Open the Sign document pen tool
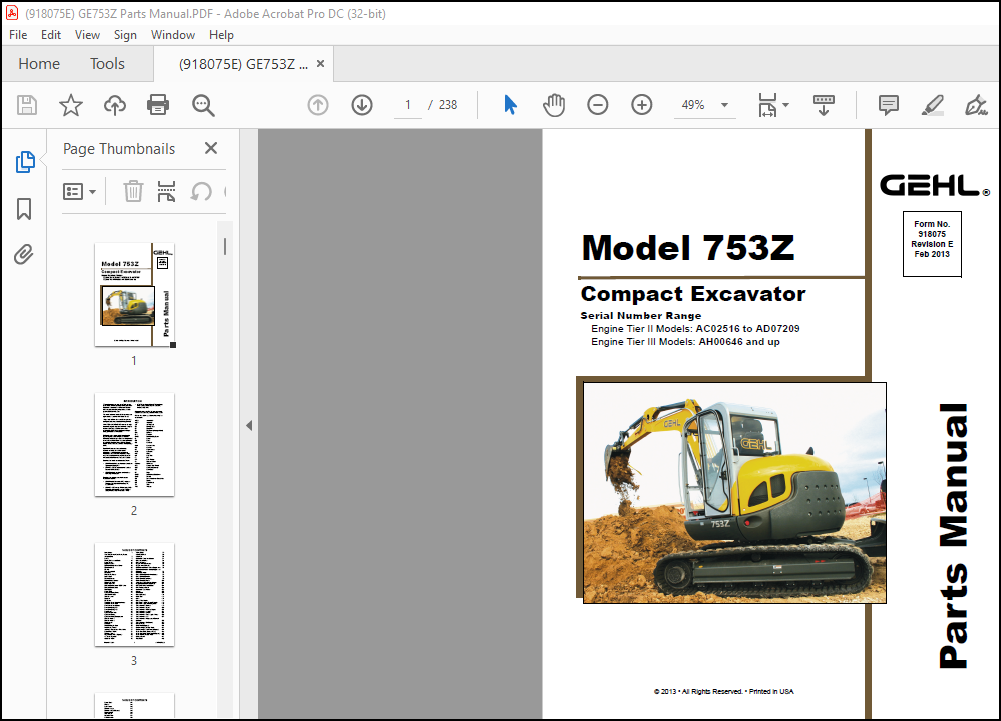 pos(976,105)
